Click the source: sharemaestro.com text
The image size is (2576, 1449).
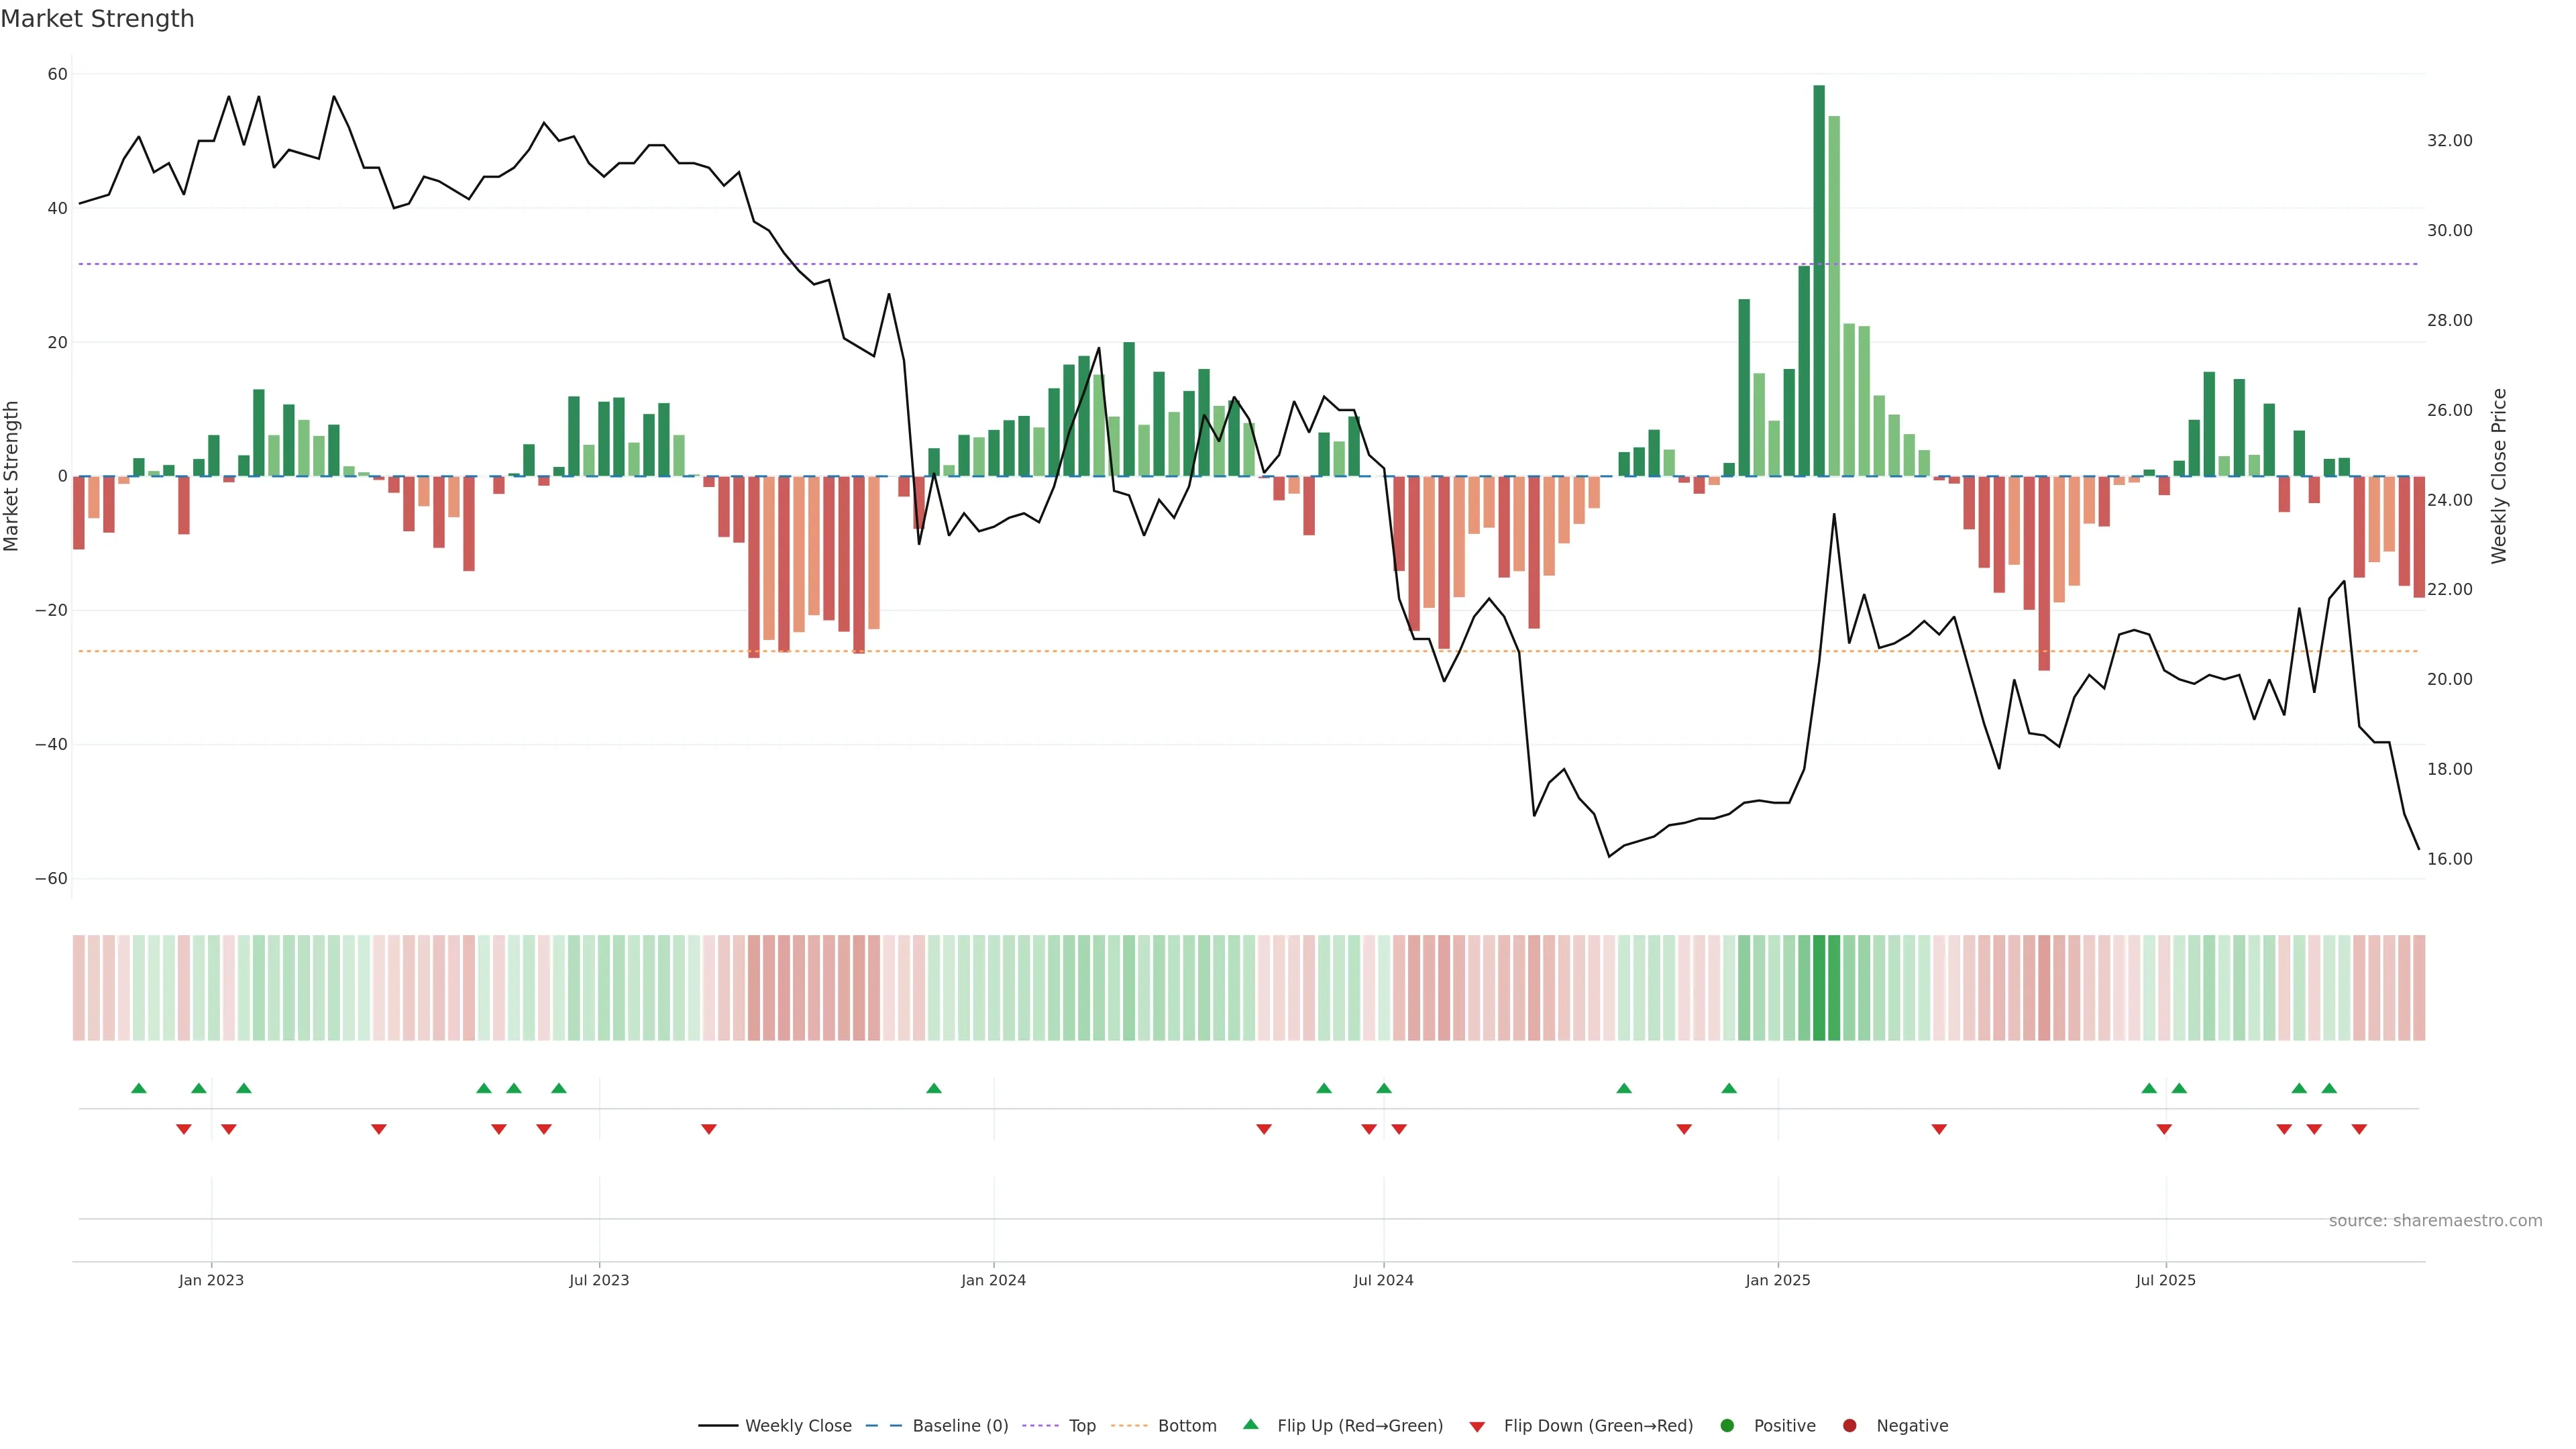(2435, 1221)
